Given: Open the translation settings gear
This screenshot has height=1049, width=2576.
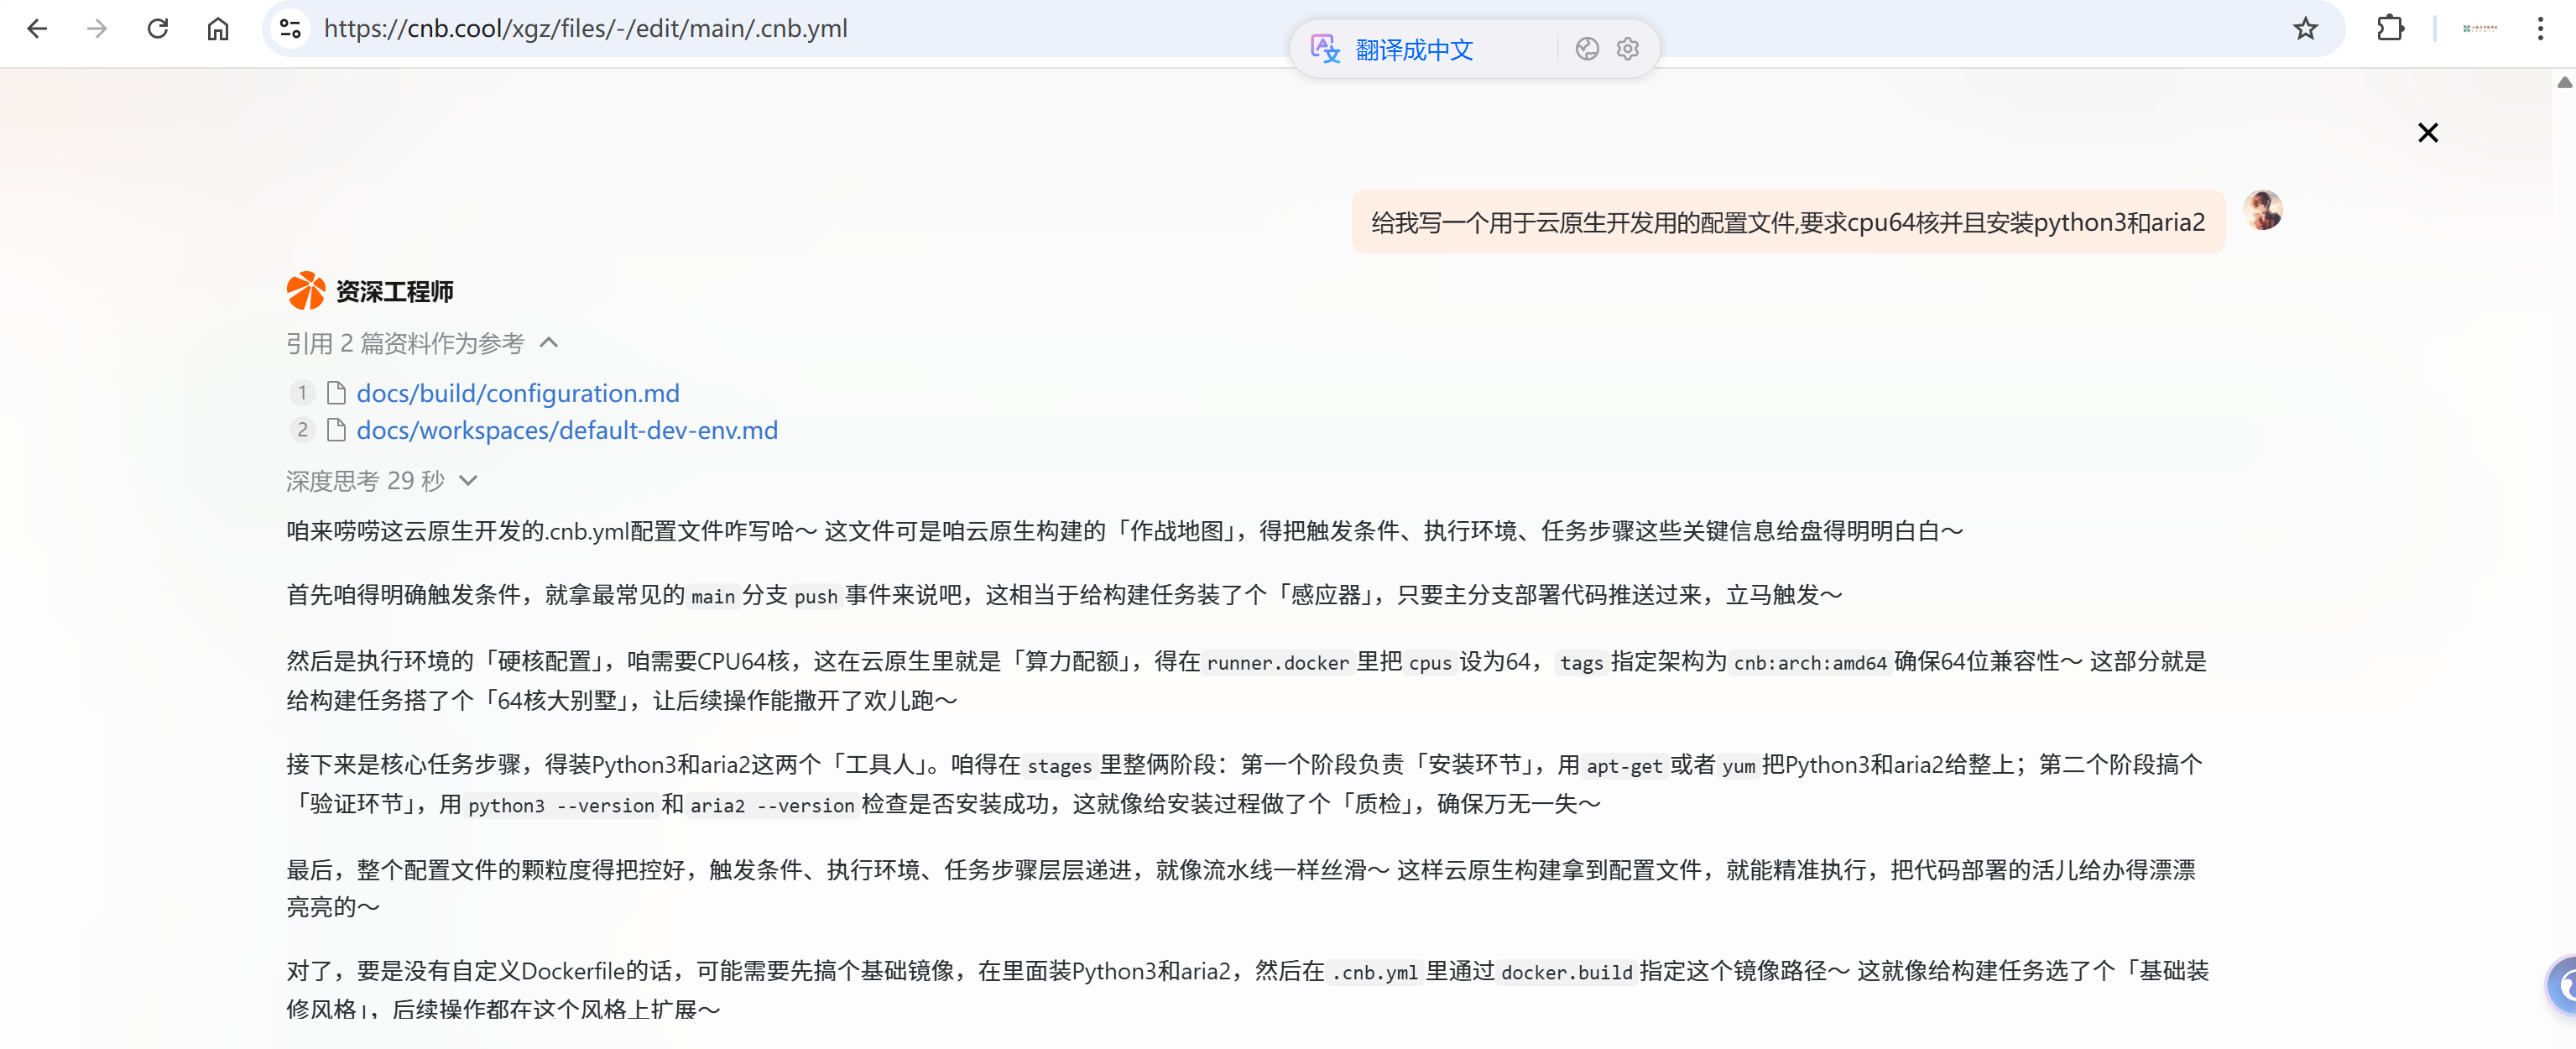Looking at the screenshot, I should (1627, 48).
